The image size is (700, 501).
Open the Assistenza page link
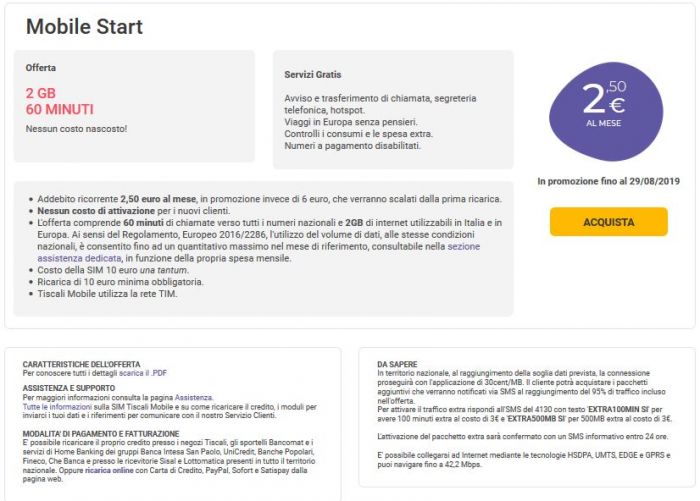click(x=193, y=397)
